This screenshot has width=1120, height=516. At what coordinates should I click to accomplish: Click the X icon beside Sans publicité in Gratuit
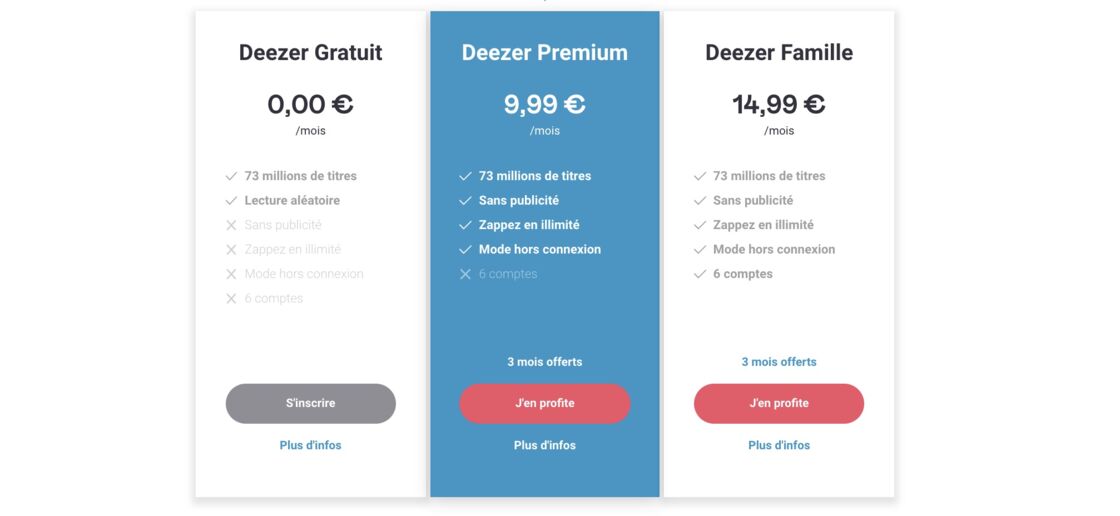231,225
